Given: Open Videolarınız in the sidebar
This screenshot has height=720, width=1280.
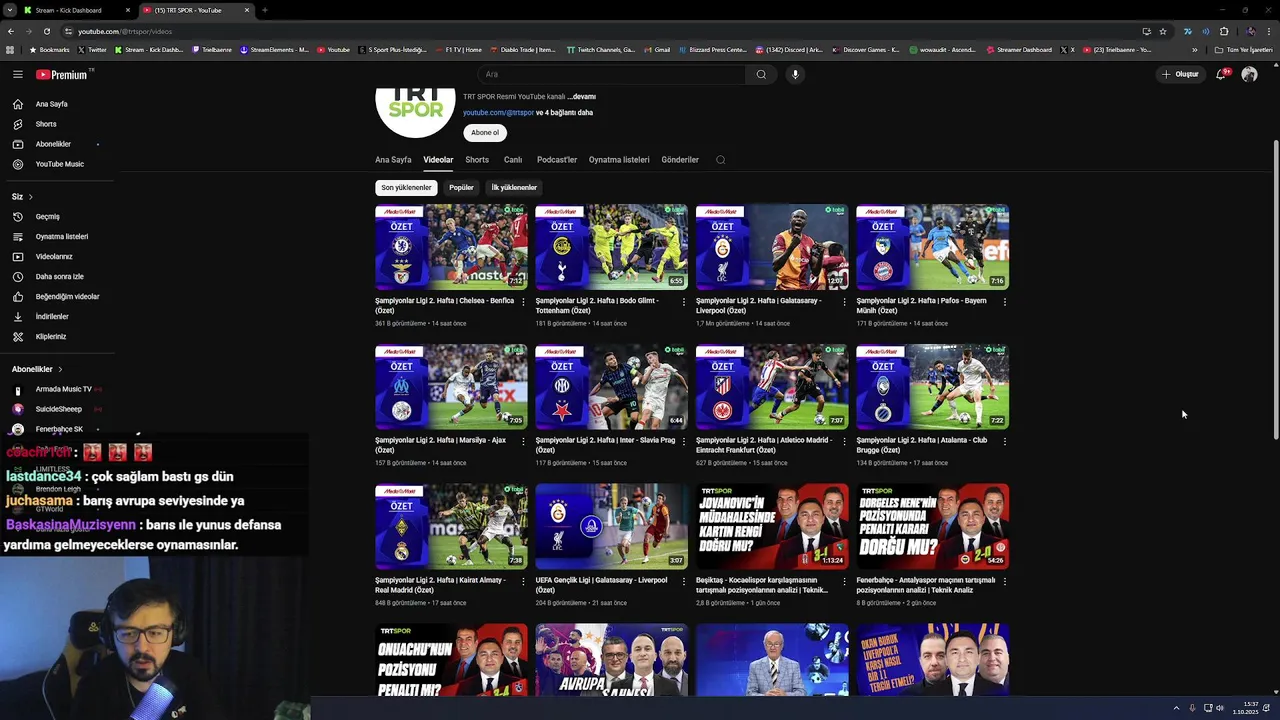Looking at the screenshot, I should 56,256.
